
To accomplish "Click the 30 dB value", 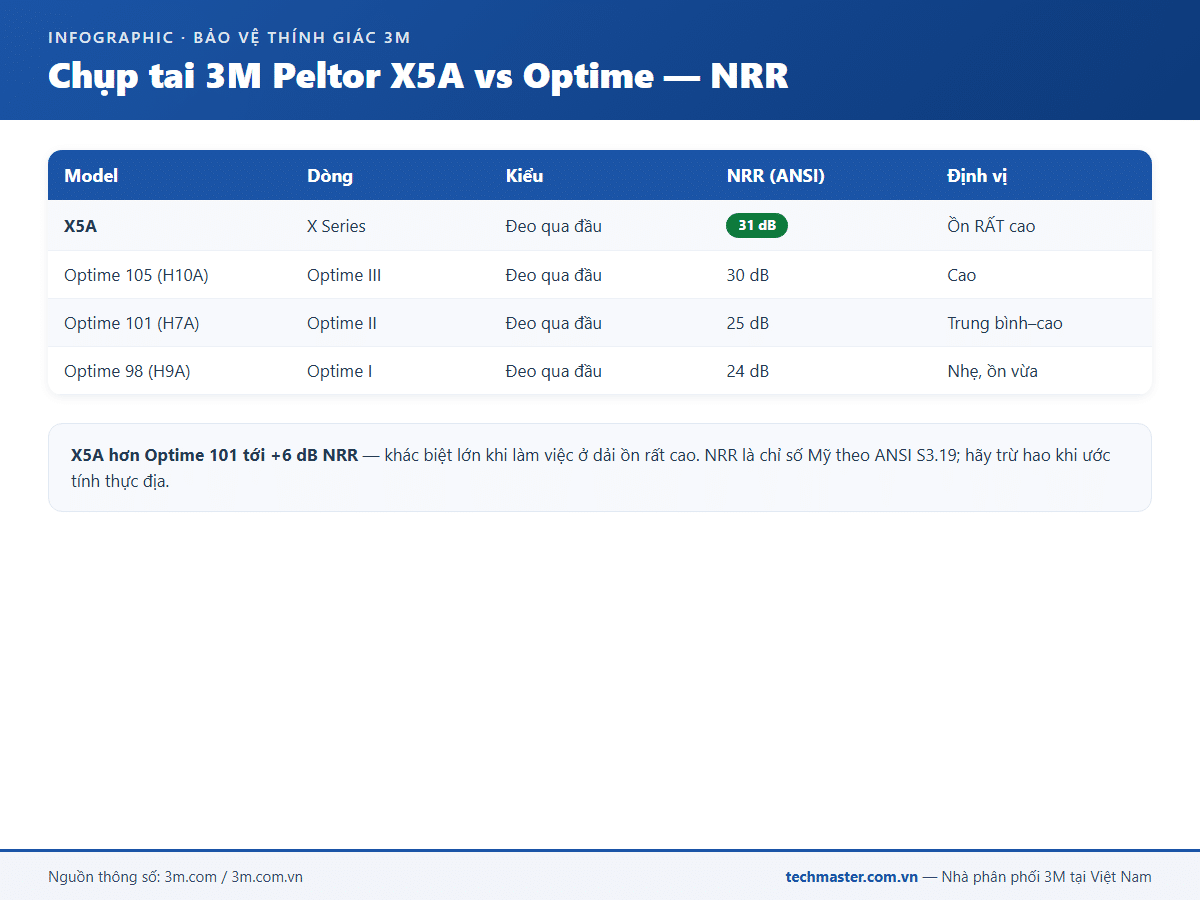I will 748,275.
